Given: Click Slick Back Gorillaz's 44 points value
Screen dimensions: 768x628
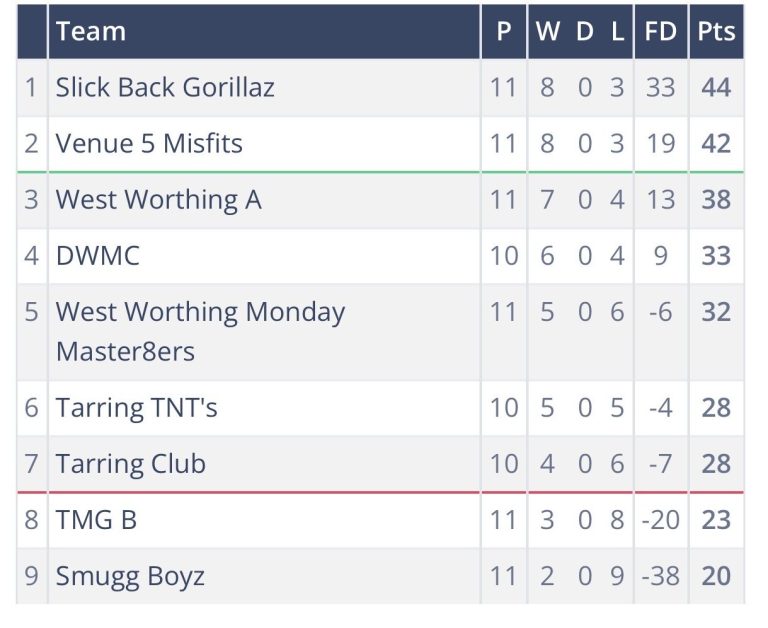Looking at the screenshot, I should pyautogui.click(x=716, y=88).
